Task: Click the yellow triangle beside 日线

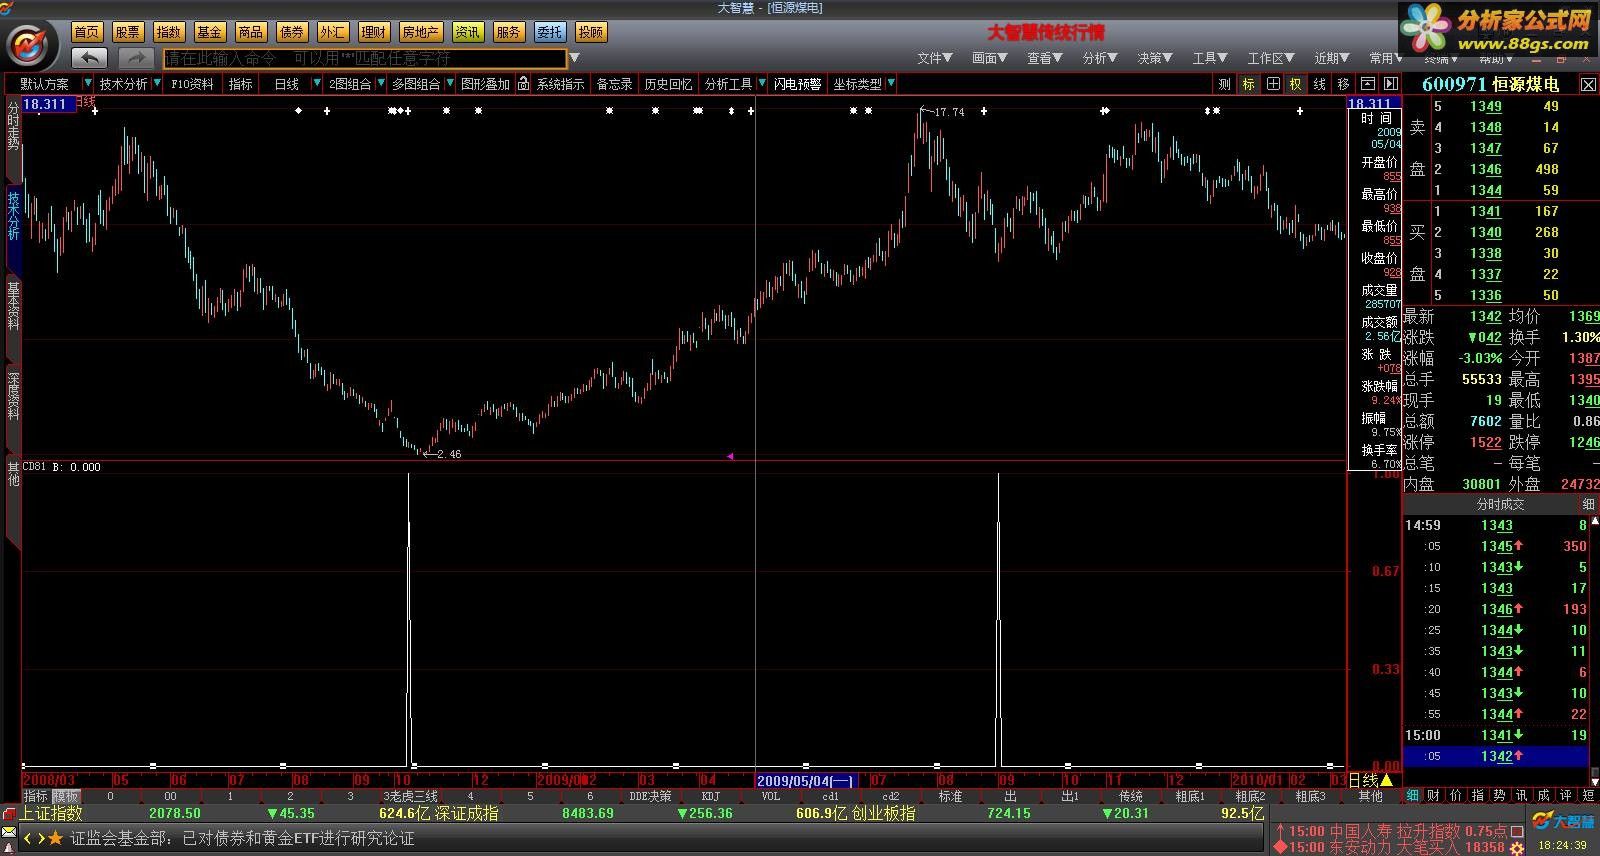Action: pyautogui.click(x=1386, y=780)
